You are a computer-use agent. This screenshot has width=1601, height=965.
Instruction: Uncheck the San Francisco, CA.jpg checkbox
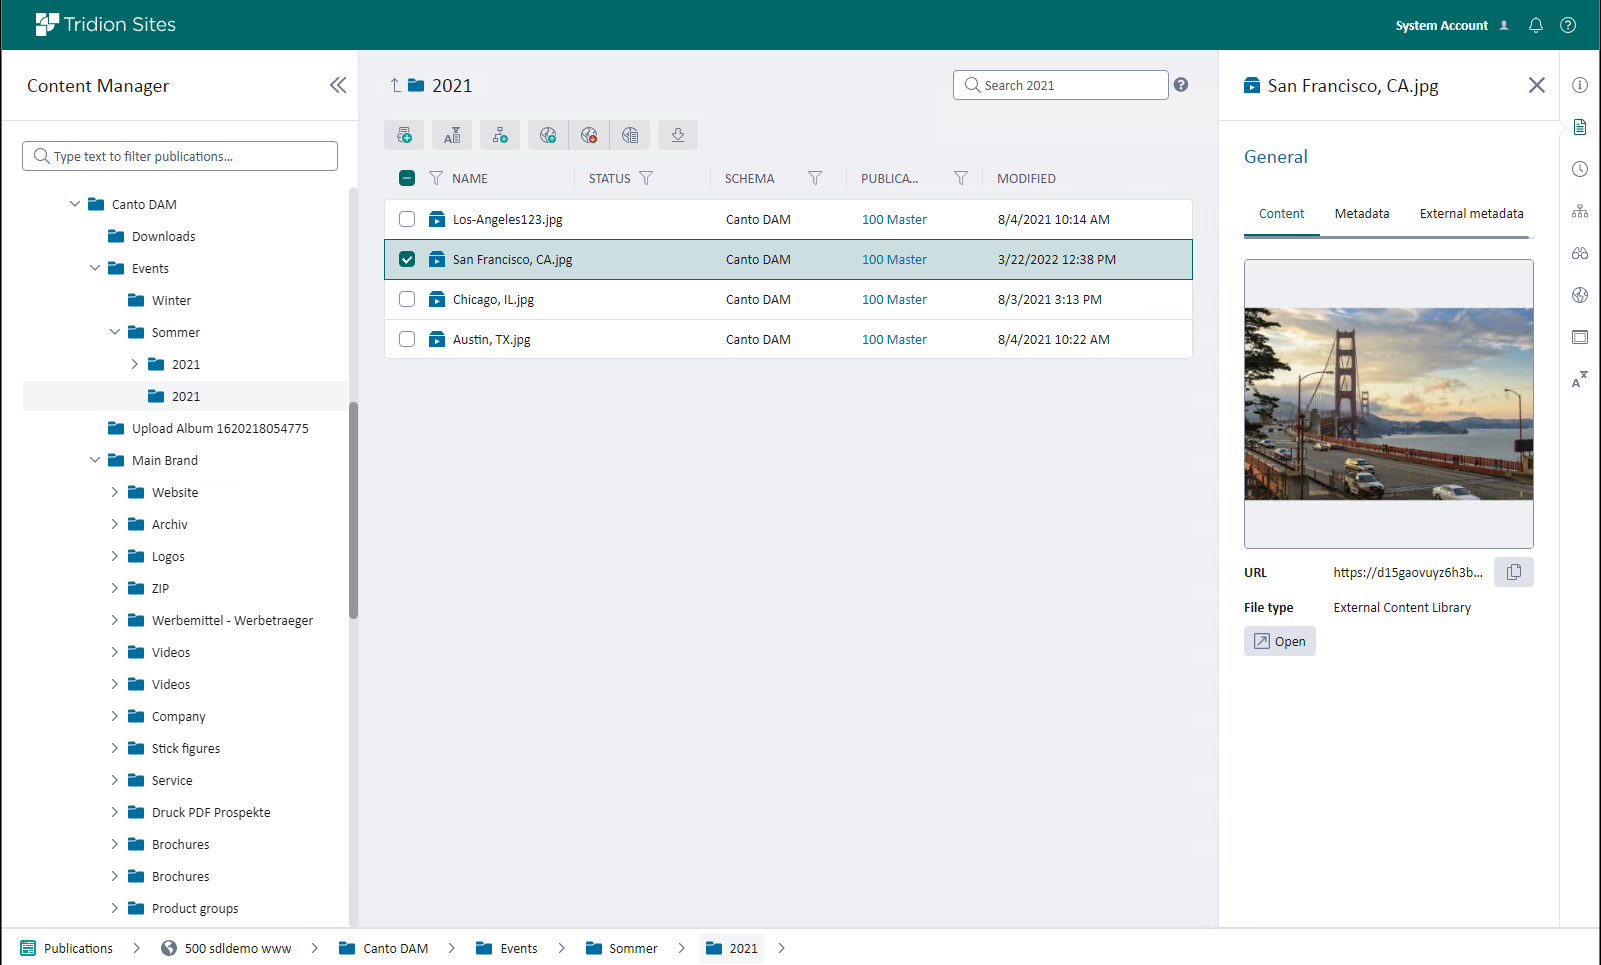(407, 259)
